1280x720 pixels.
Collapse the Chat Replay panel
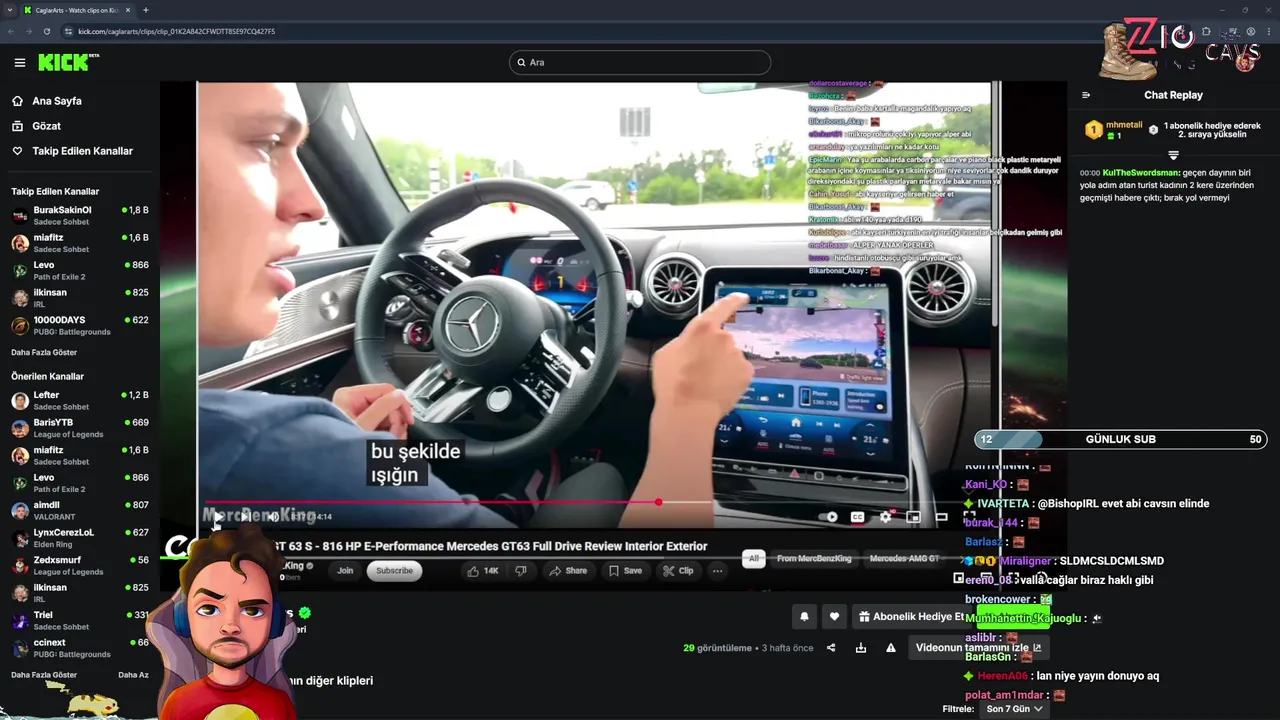coord(1086,95)
